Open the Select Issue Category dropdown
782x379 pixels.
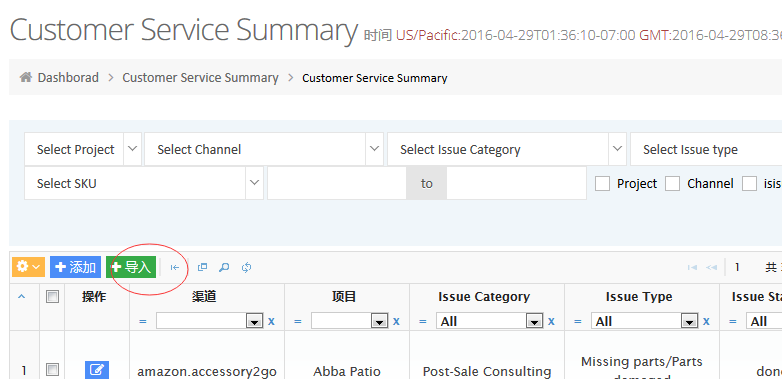pyautogui.click(x=507, y=149)
